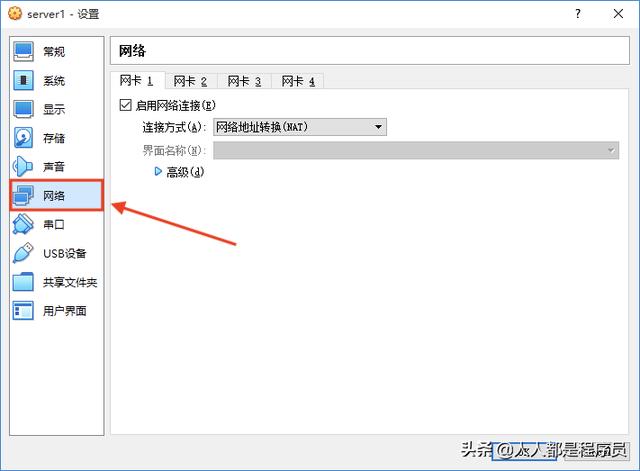
Task: Click the ? help button in title bar
Action: coord(578,14)
